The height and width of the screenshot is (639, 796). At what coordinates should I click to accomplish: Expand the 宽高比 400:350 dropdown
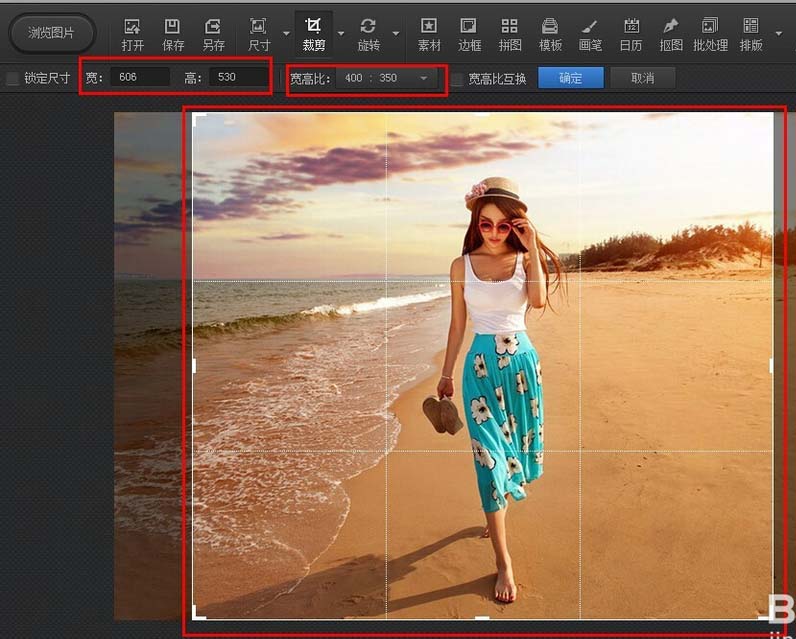(x=424, y=78)
